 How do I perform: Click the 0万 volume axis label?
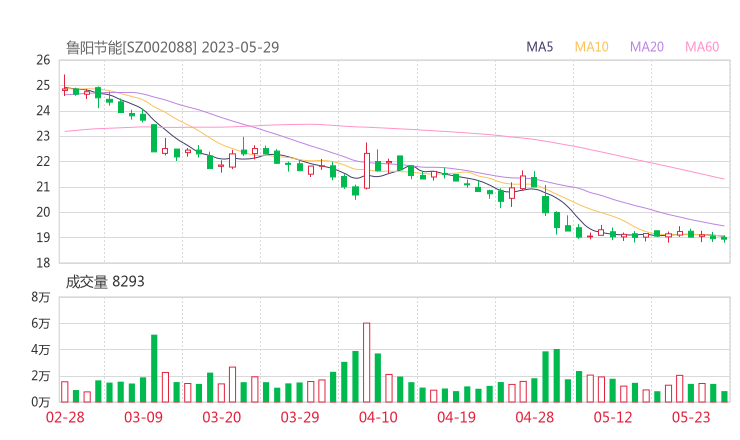tap(41, 402)
